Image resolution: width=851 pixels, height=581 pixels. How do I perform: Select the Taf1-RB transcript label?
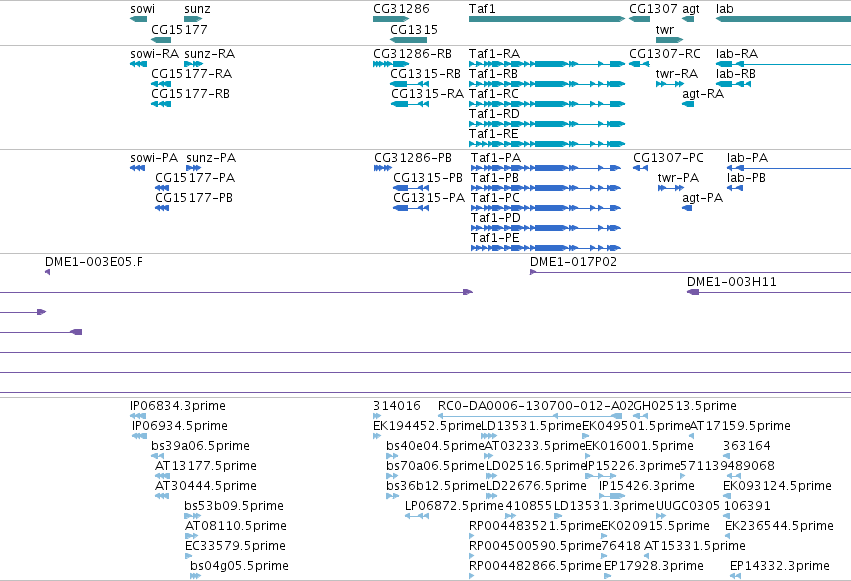493,74
